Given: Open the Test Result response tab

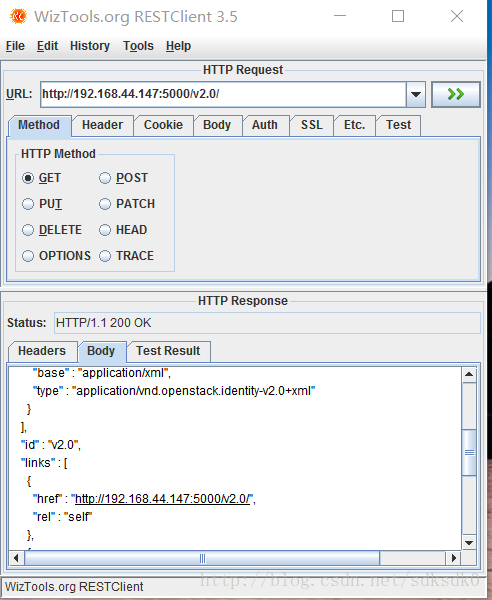Looking at the screenshot, I should [x=168, y=351].
